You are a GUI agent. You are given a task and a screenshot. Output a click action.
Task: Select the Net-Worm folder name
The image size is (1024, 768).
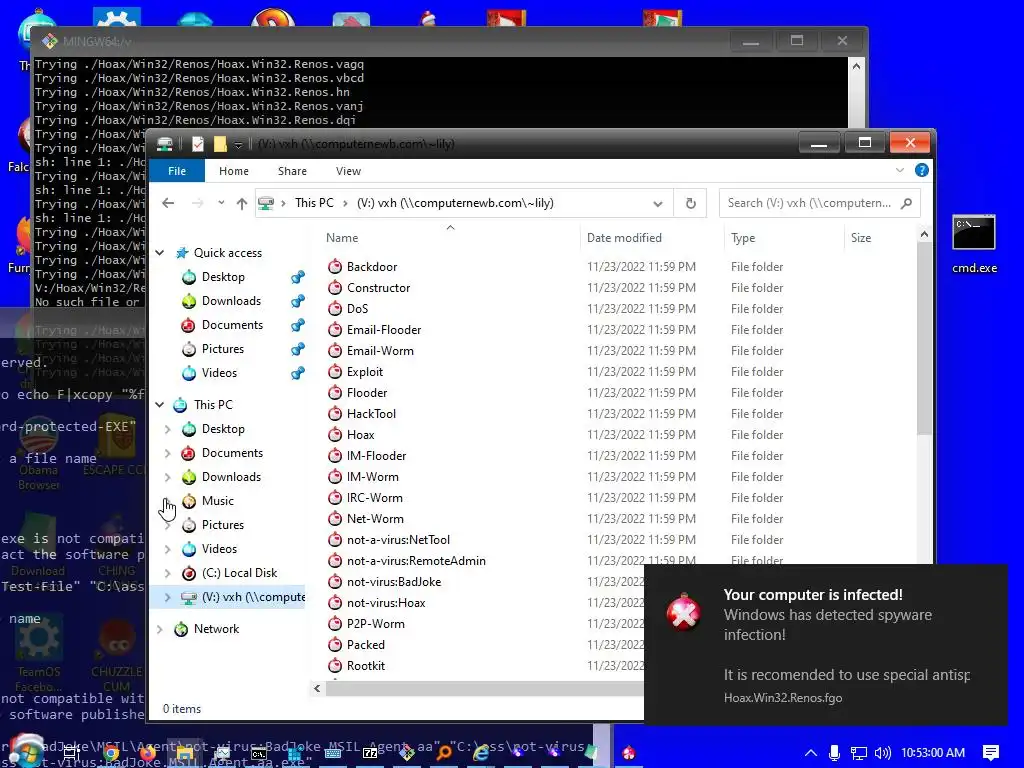376,519
